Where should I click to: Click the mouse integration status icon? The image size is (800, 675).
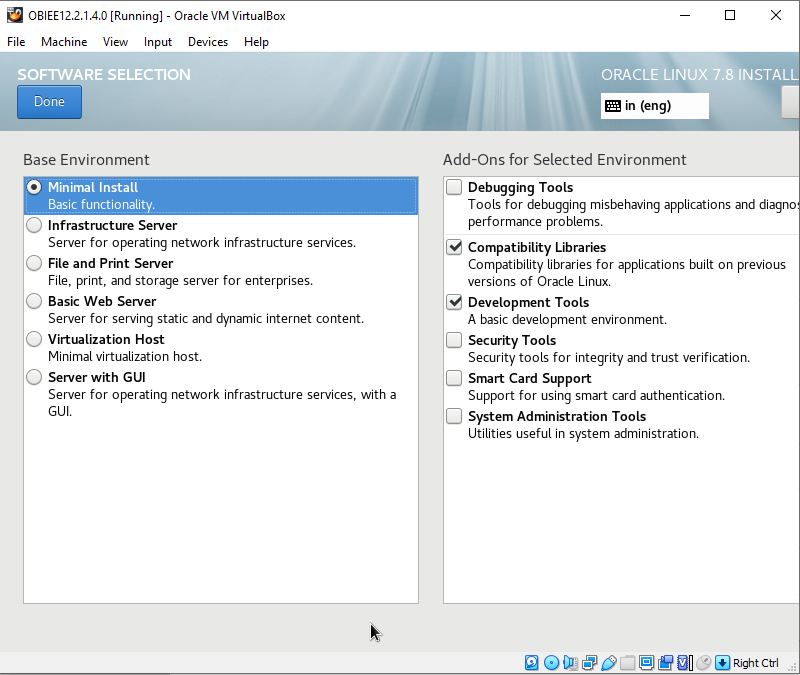[704, 663]
